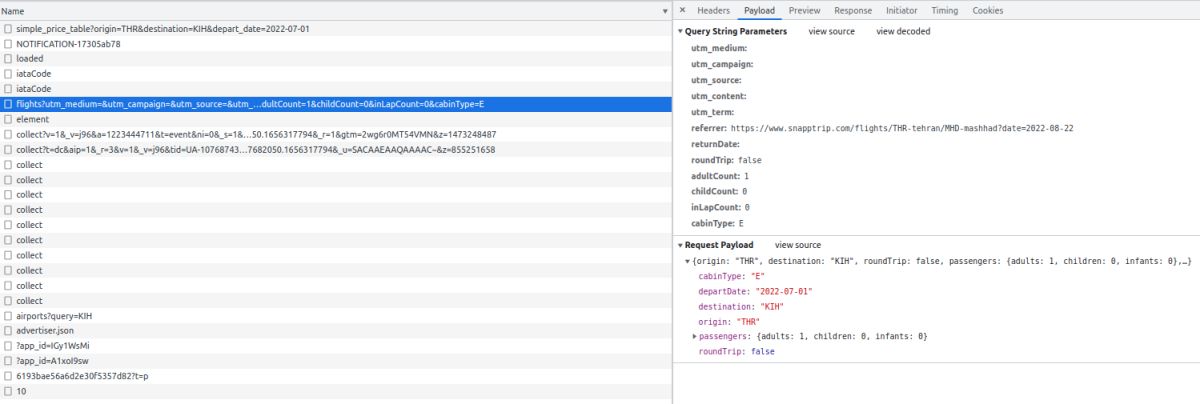Click the inLapCount parameter row
The height and width of the screenshot is (404, 1200).
point(720,208)
